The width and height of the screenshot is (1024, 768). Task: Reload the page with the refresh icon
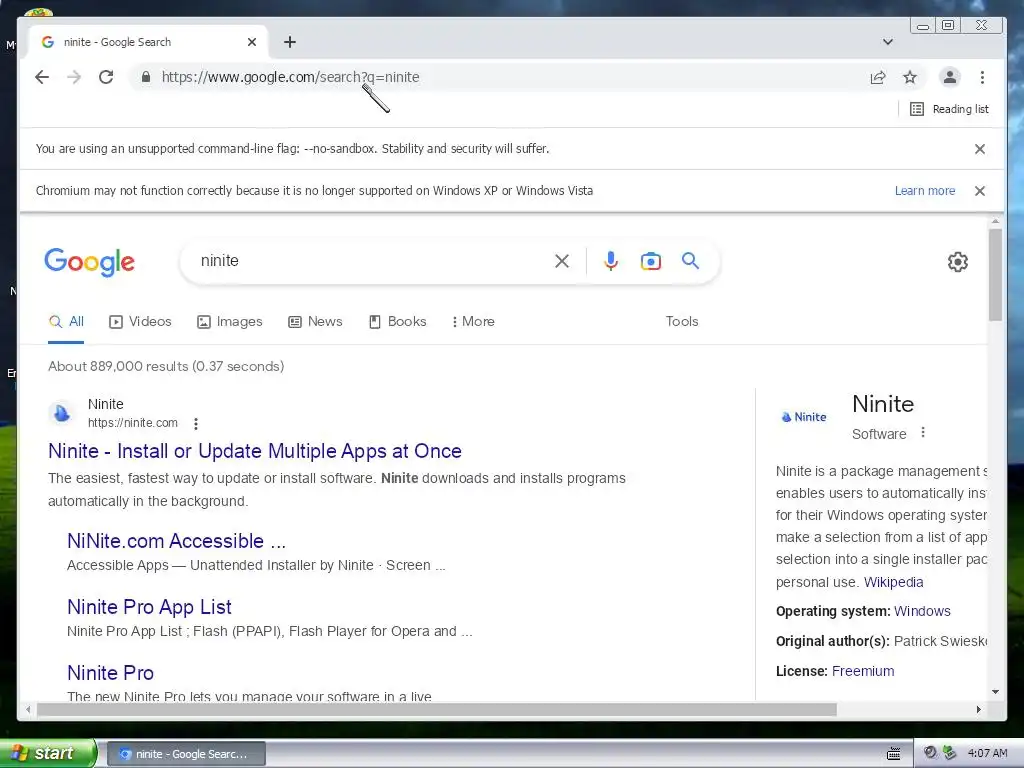point(106,77)
